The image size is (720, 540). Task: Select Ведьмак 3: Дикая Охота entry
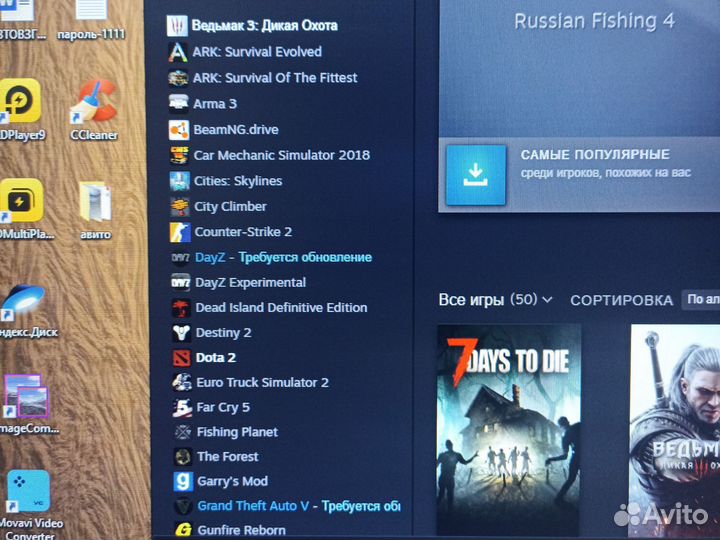coord(264,26)
